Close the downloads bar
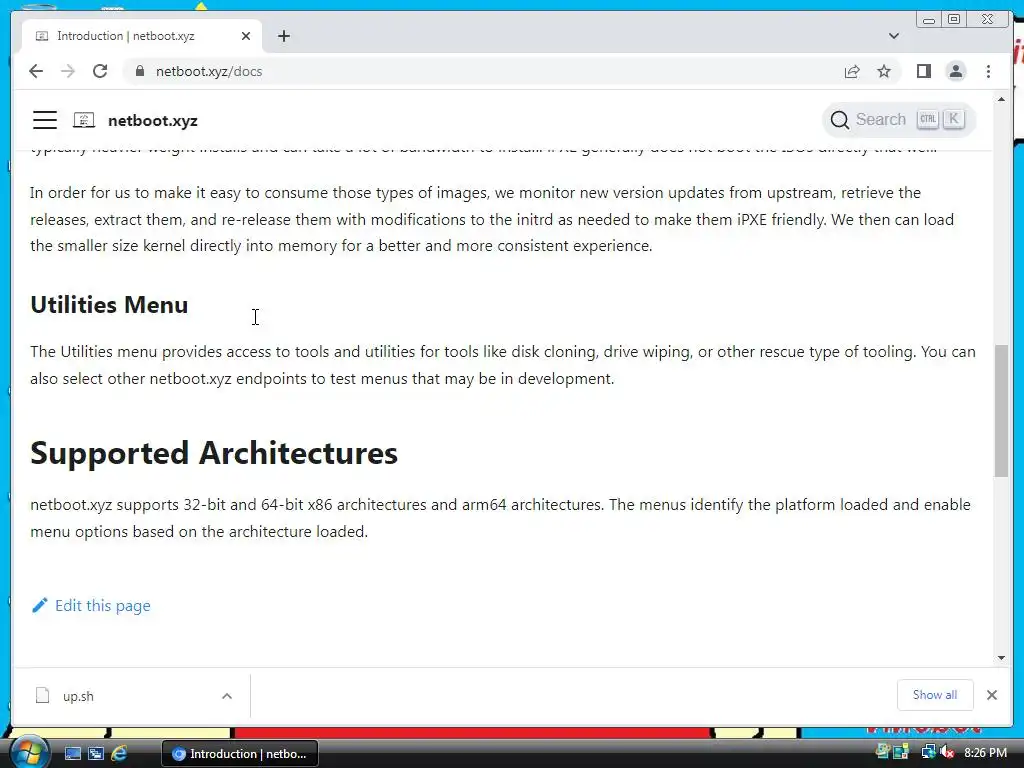The image size is (1024, 768). coord(991,695)
